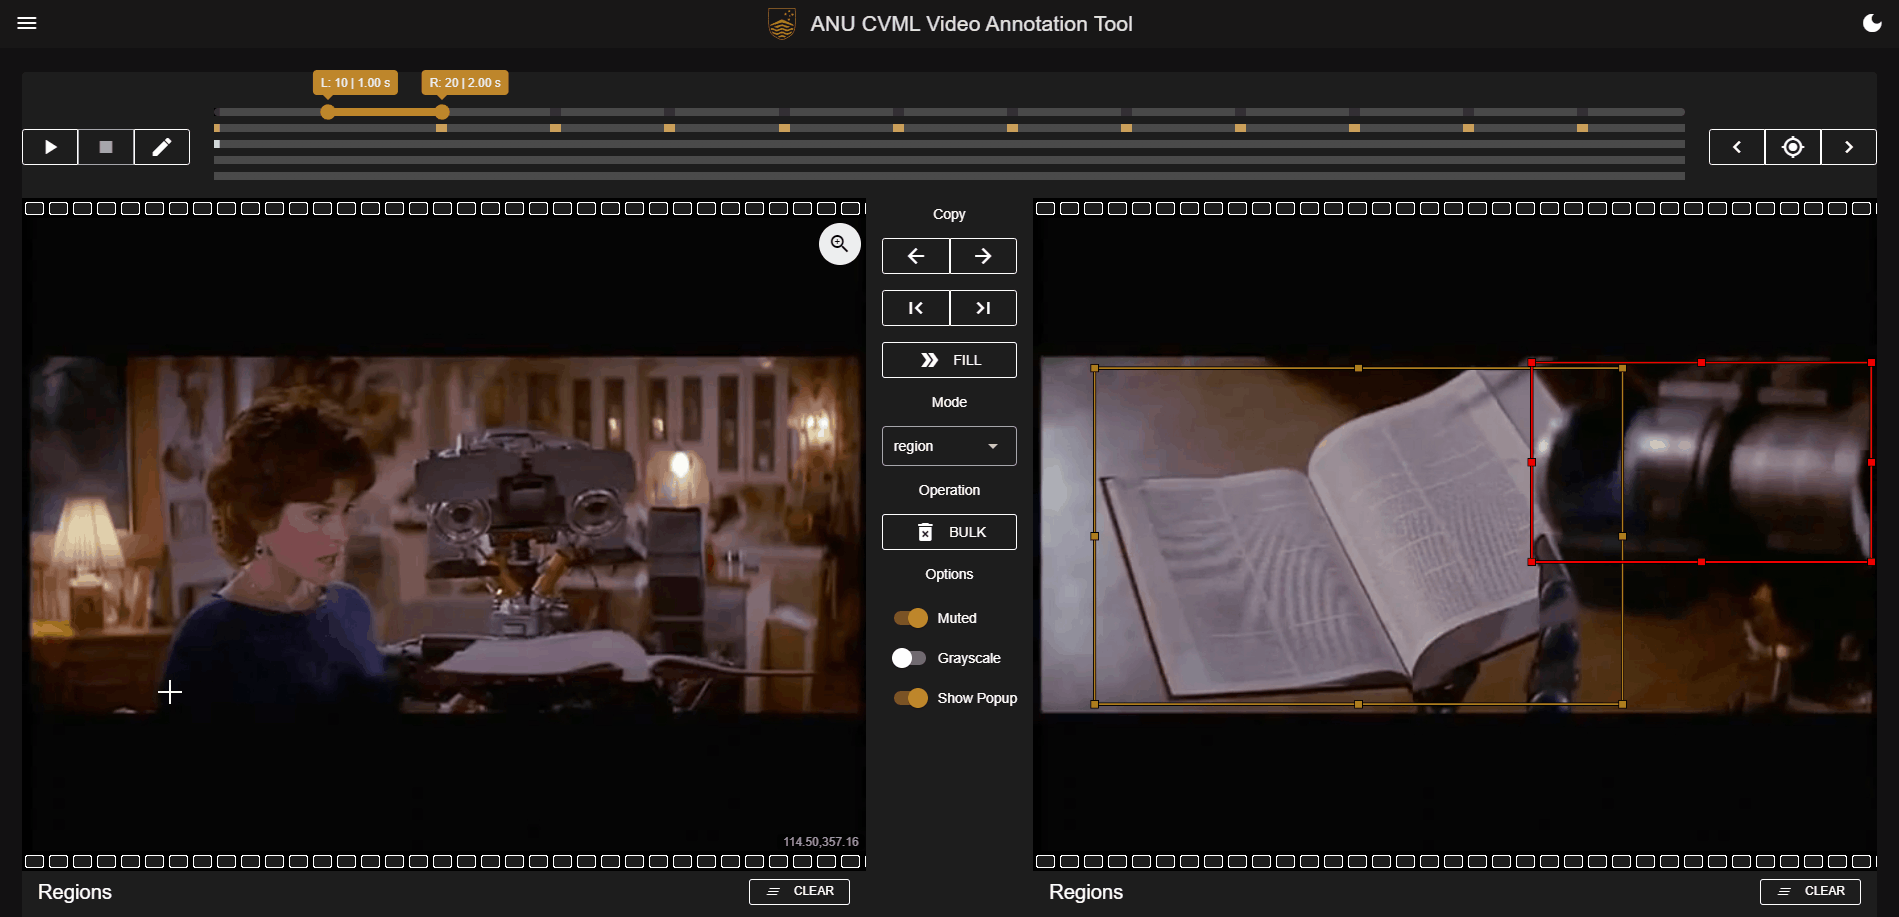
Task: Select the pencil edit tool
Action: point(162,147)
